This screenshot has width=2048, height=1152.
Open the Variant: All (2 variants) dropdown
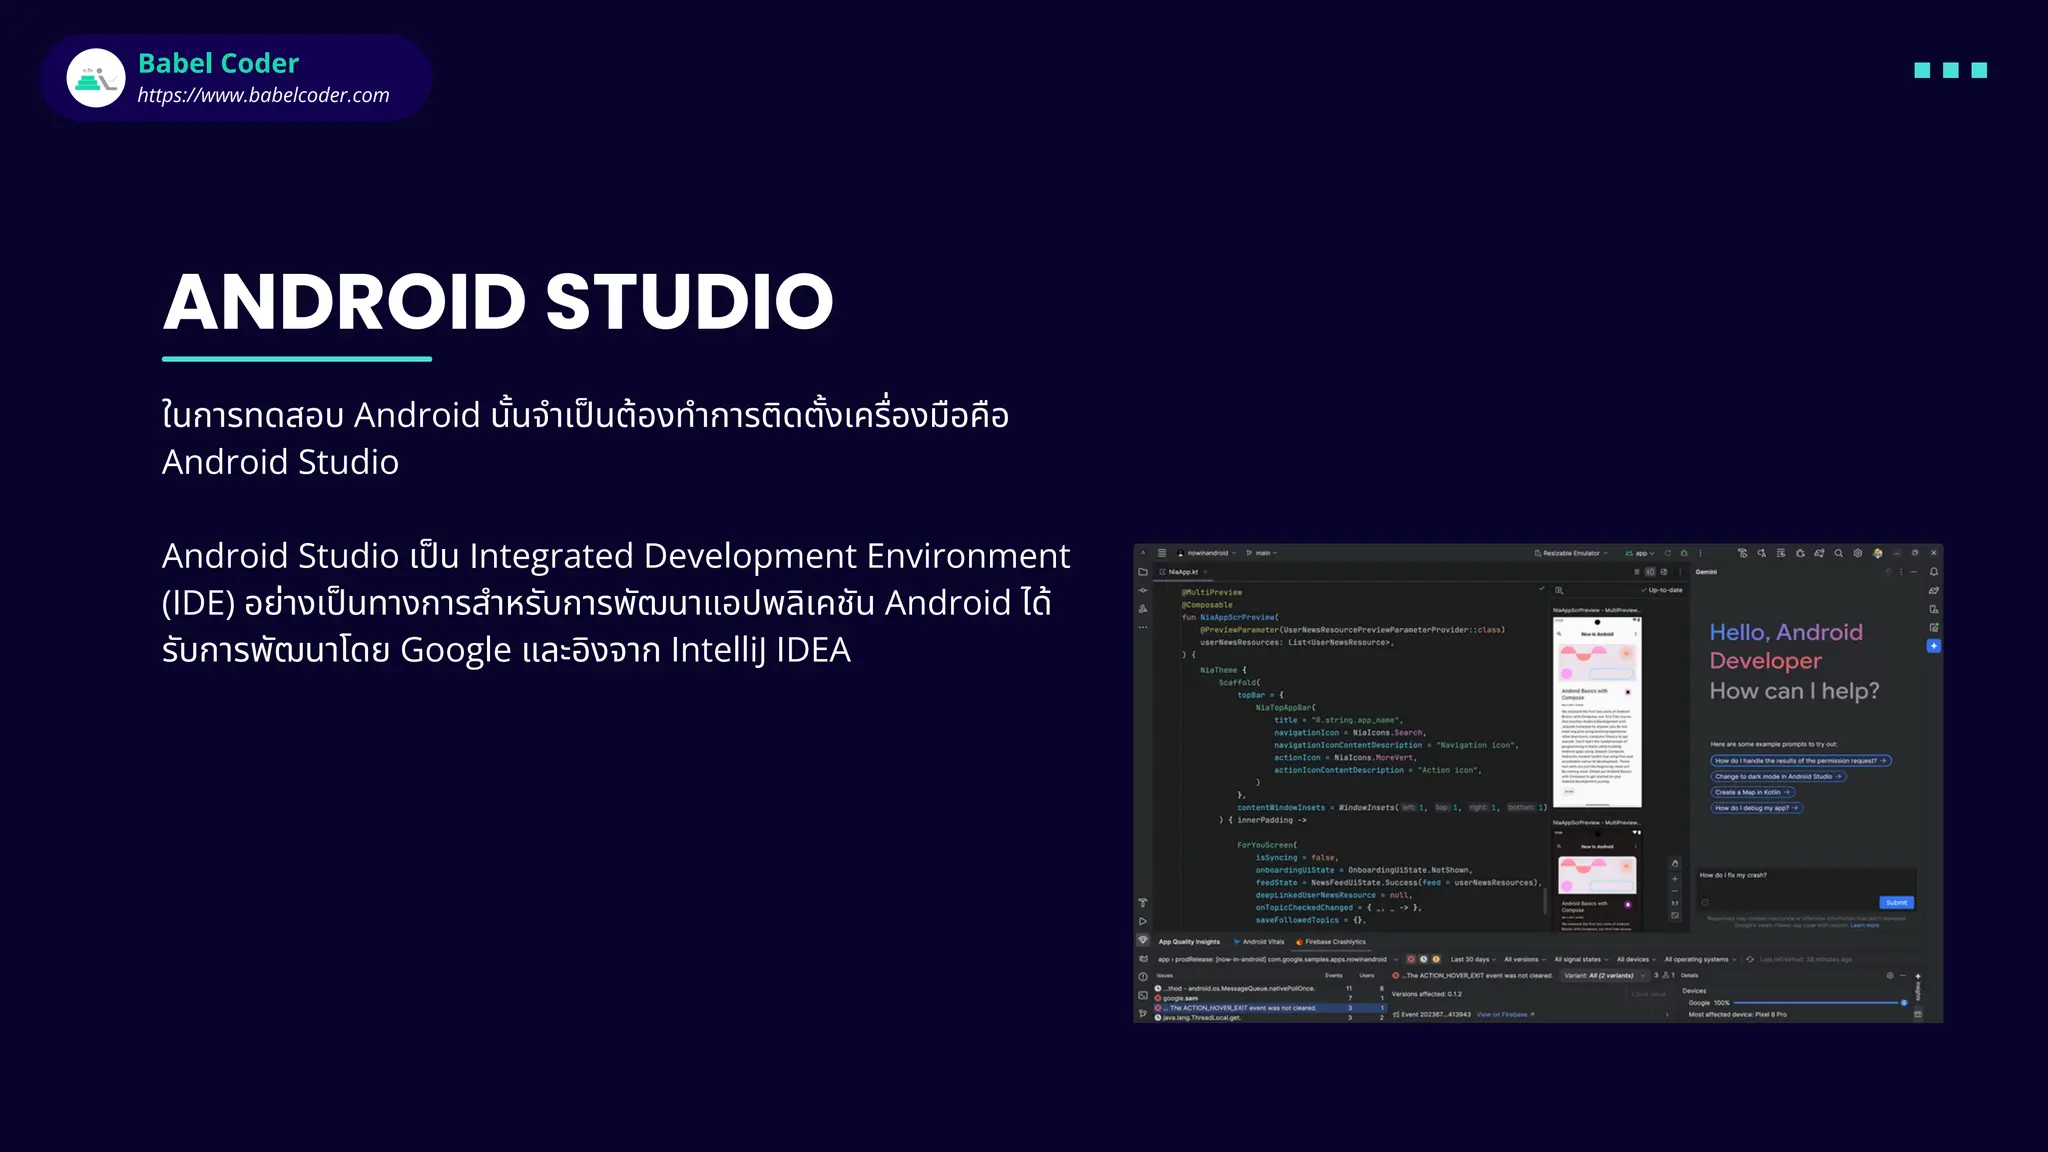point(1604,975)
